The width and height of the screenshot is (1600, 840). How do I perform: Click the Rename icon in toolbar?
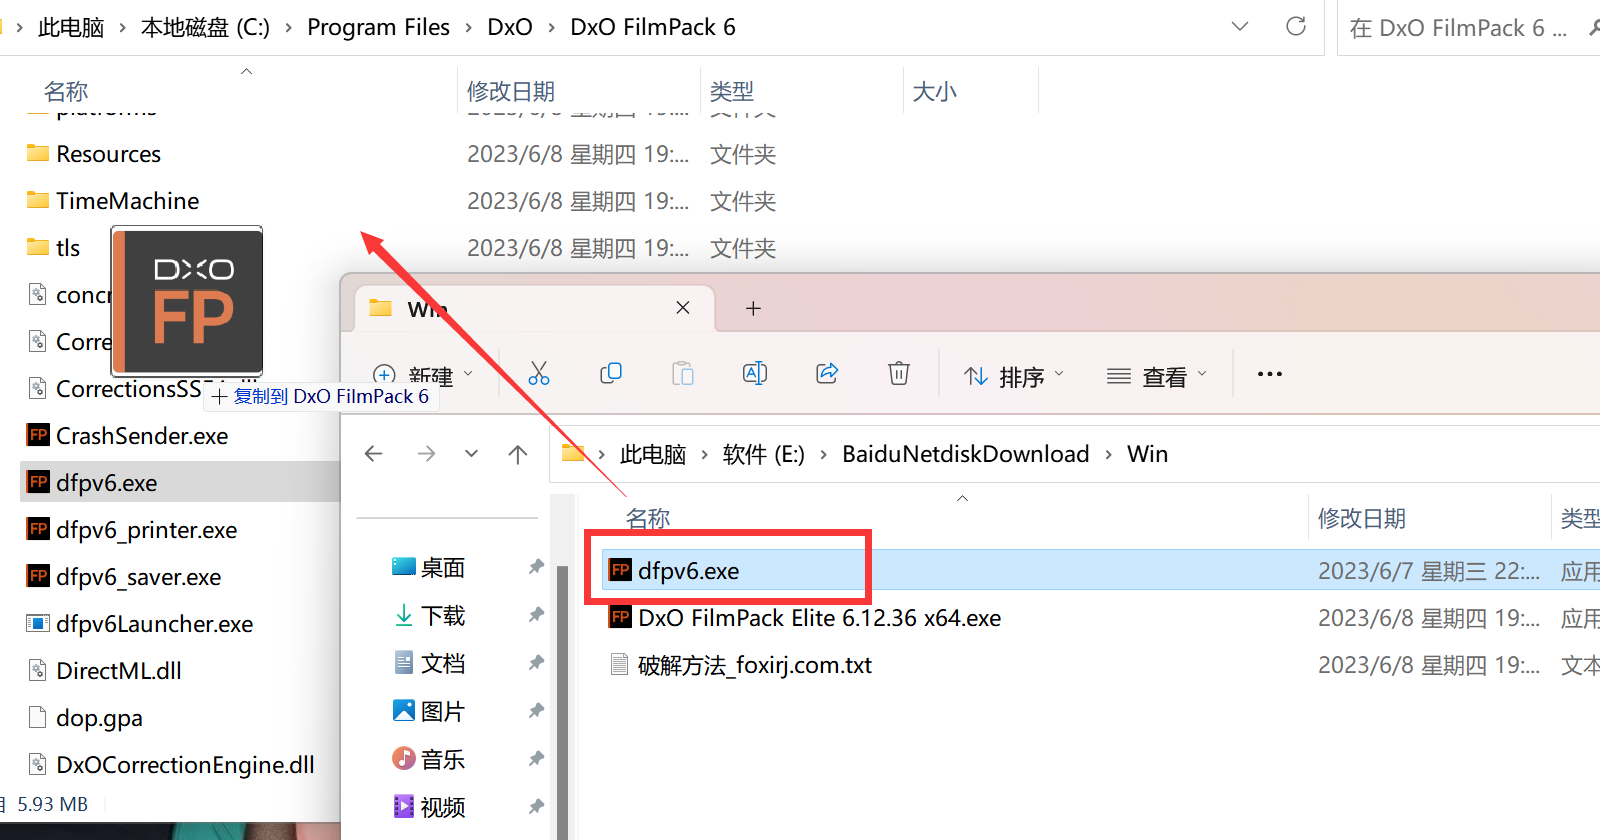point(755,374)
